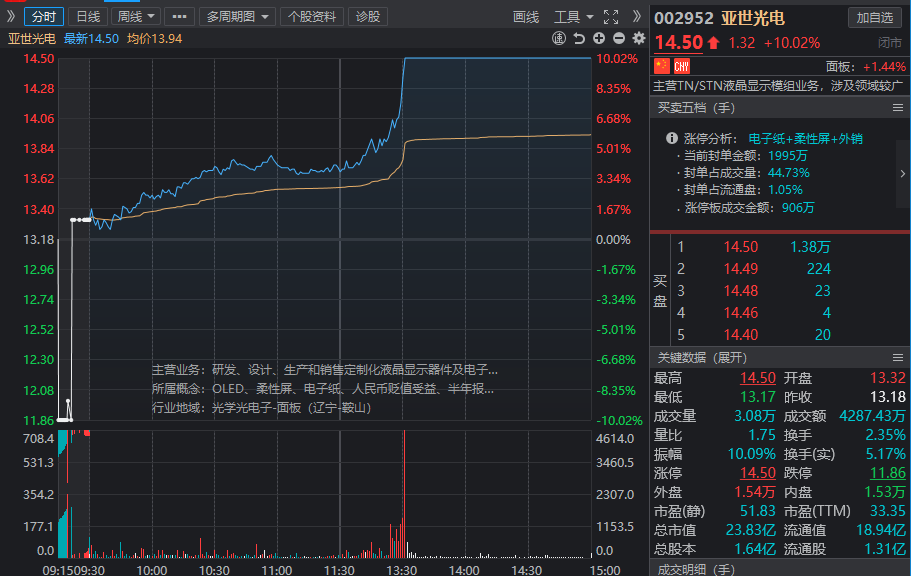Expand the 关键数据 (展开) section
Image resolution: width=911 pixels, height=576 pixels.
(x=702, y=357)
